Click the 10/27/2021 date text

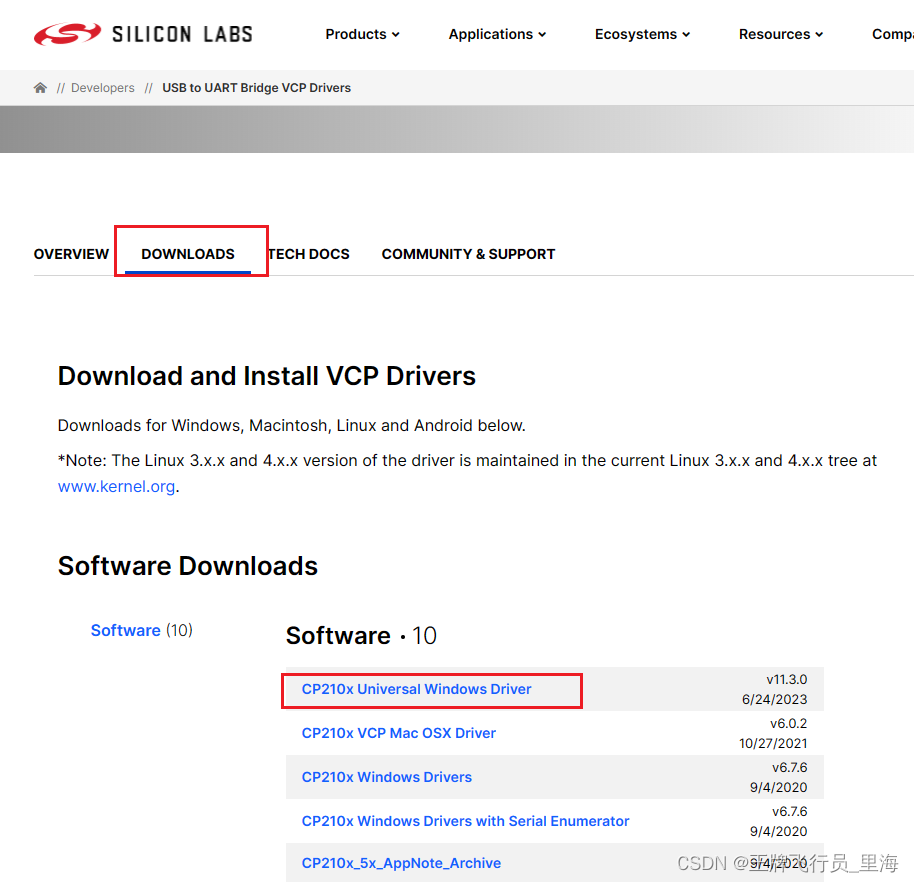coord(773,743)
